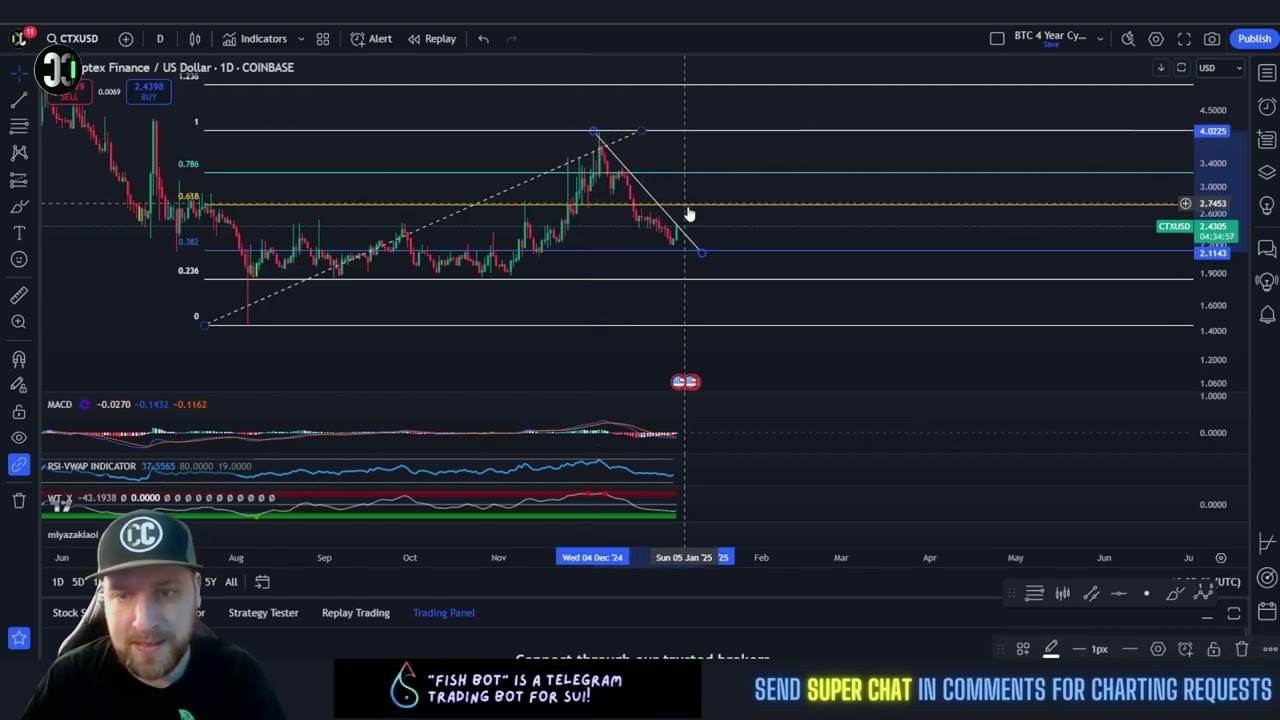Take a chart snapshot with camera icon

pos(1212,39)
